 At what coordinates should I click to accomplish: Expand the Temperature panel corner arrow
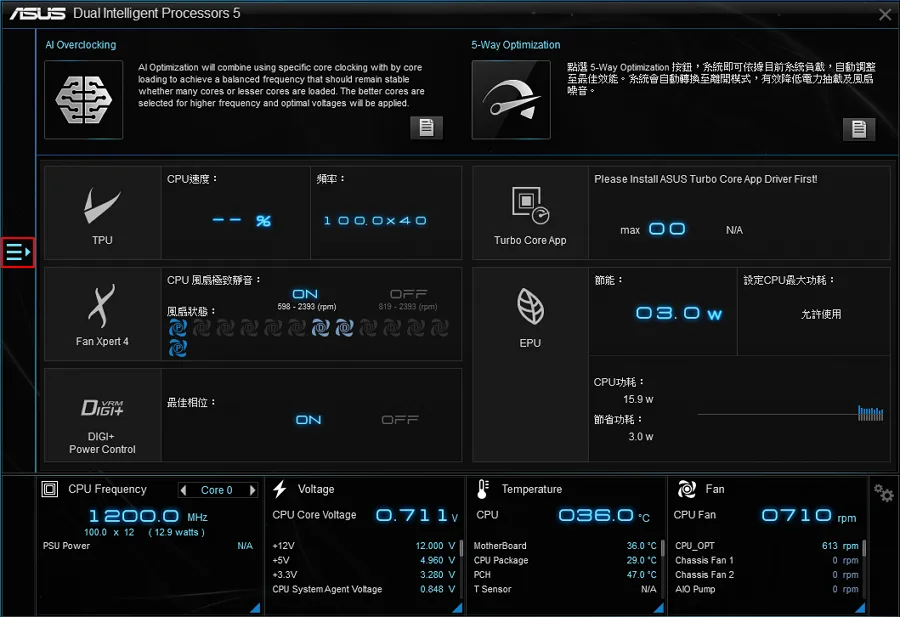[x=656, y=608]
